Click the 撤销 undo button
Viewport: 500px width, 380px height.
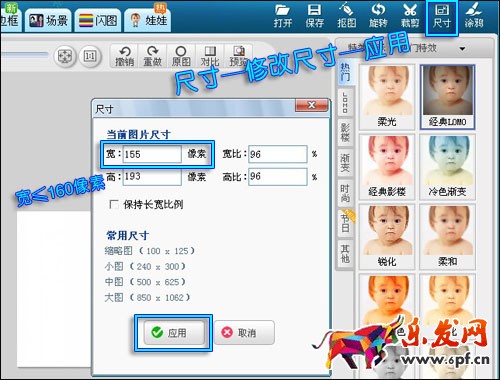124,56
